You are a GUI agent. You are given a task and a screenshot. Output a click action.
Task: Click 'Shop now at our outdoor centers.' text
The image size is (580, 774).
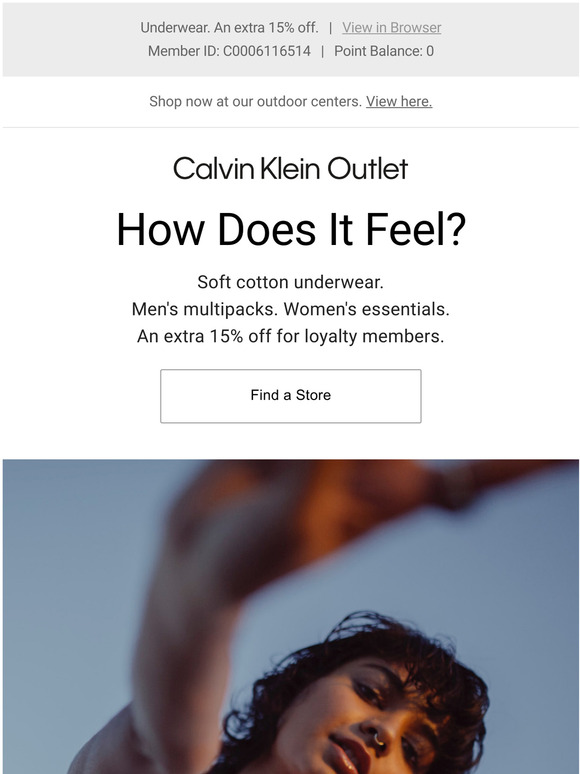(x=256, y=101)
